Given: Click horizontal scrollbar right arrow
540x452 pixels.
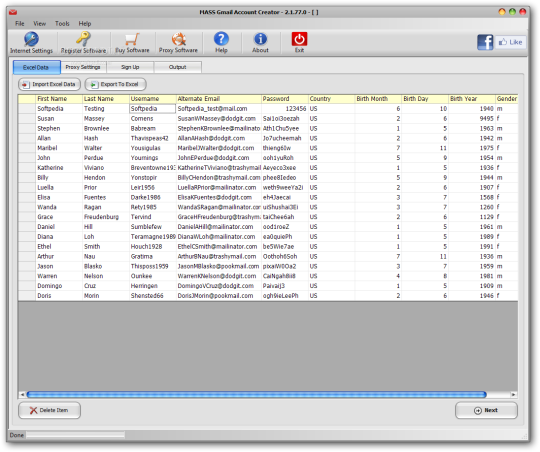Looking at the screenshot, I should coord(513,394).
